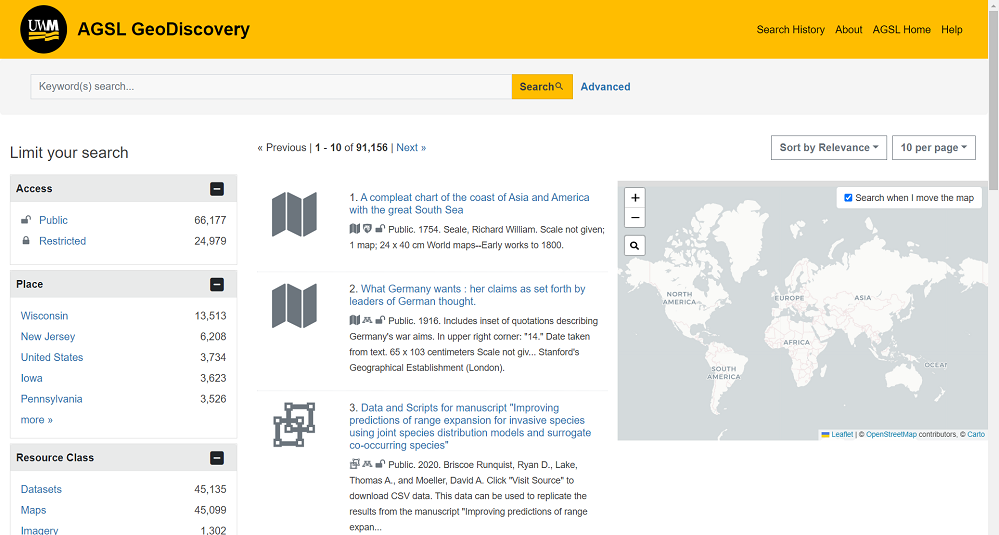Screen dimensions: 999x535
Task: Filter by Restricted access
Action: point(62,241)
